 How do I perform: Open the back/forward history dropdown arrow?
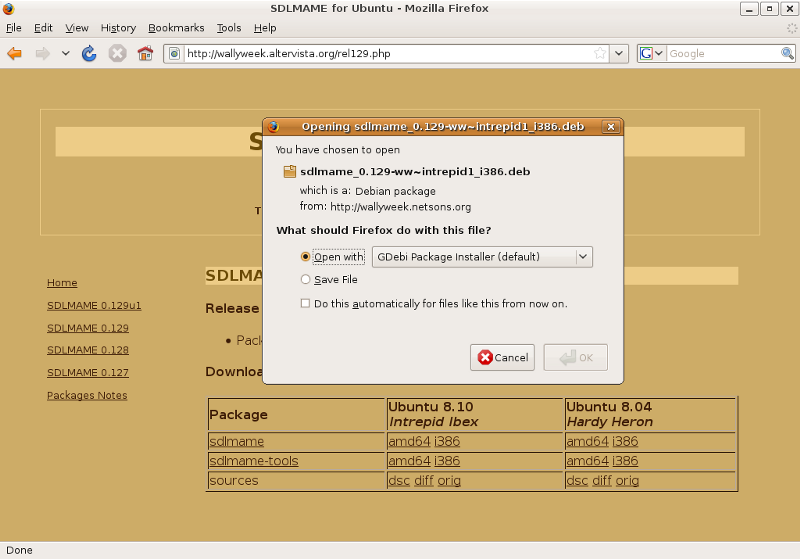pyautogui.click(x=66, y=53)
